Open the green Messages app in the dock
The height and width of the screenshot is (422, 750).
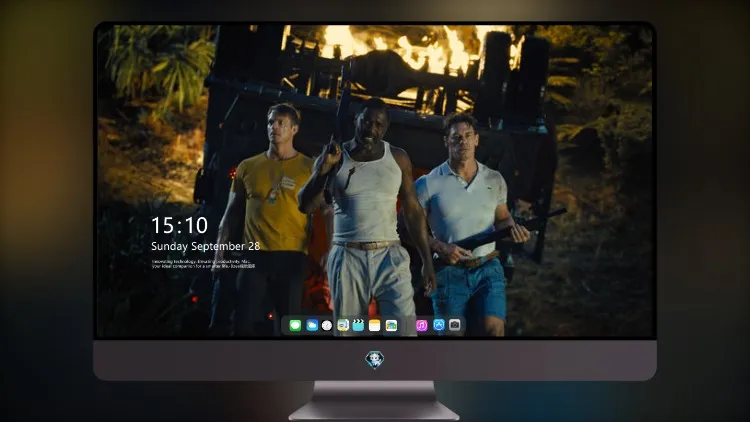coord(295,326)
